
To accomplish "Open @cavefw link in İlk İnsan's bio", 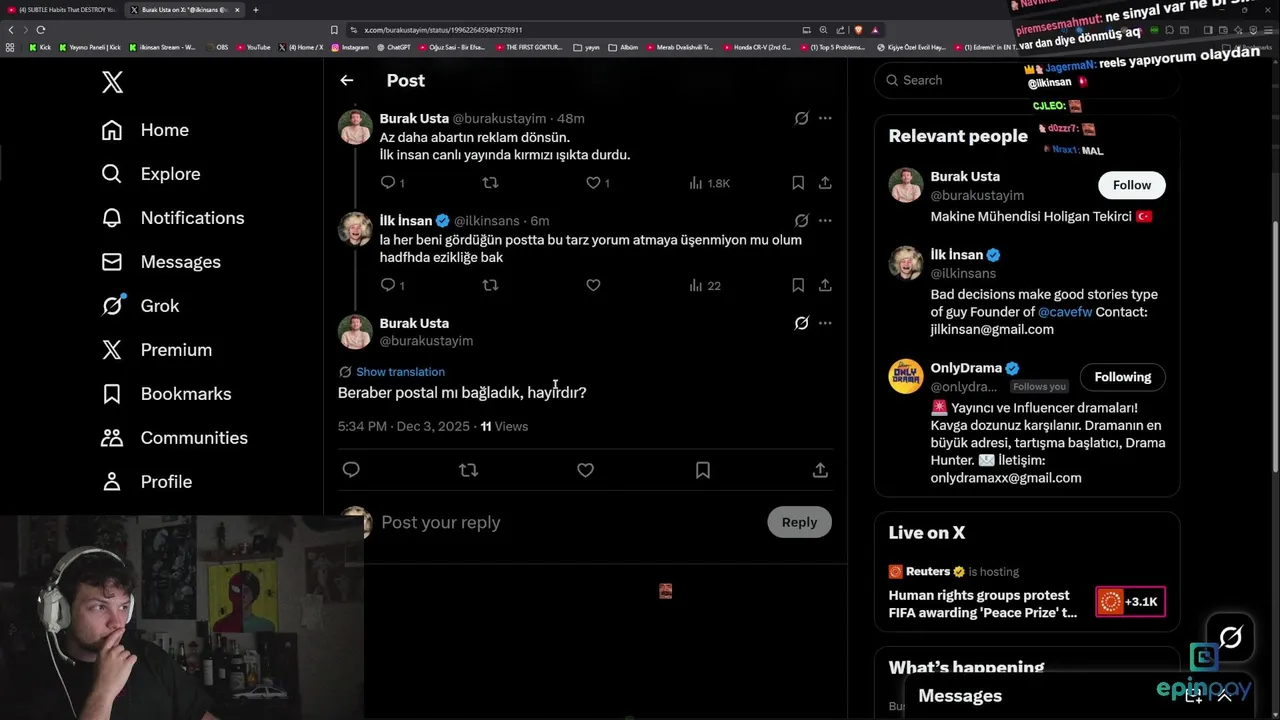I will click(x=1065, y=312).
